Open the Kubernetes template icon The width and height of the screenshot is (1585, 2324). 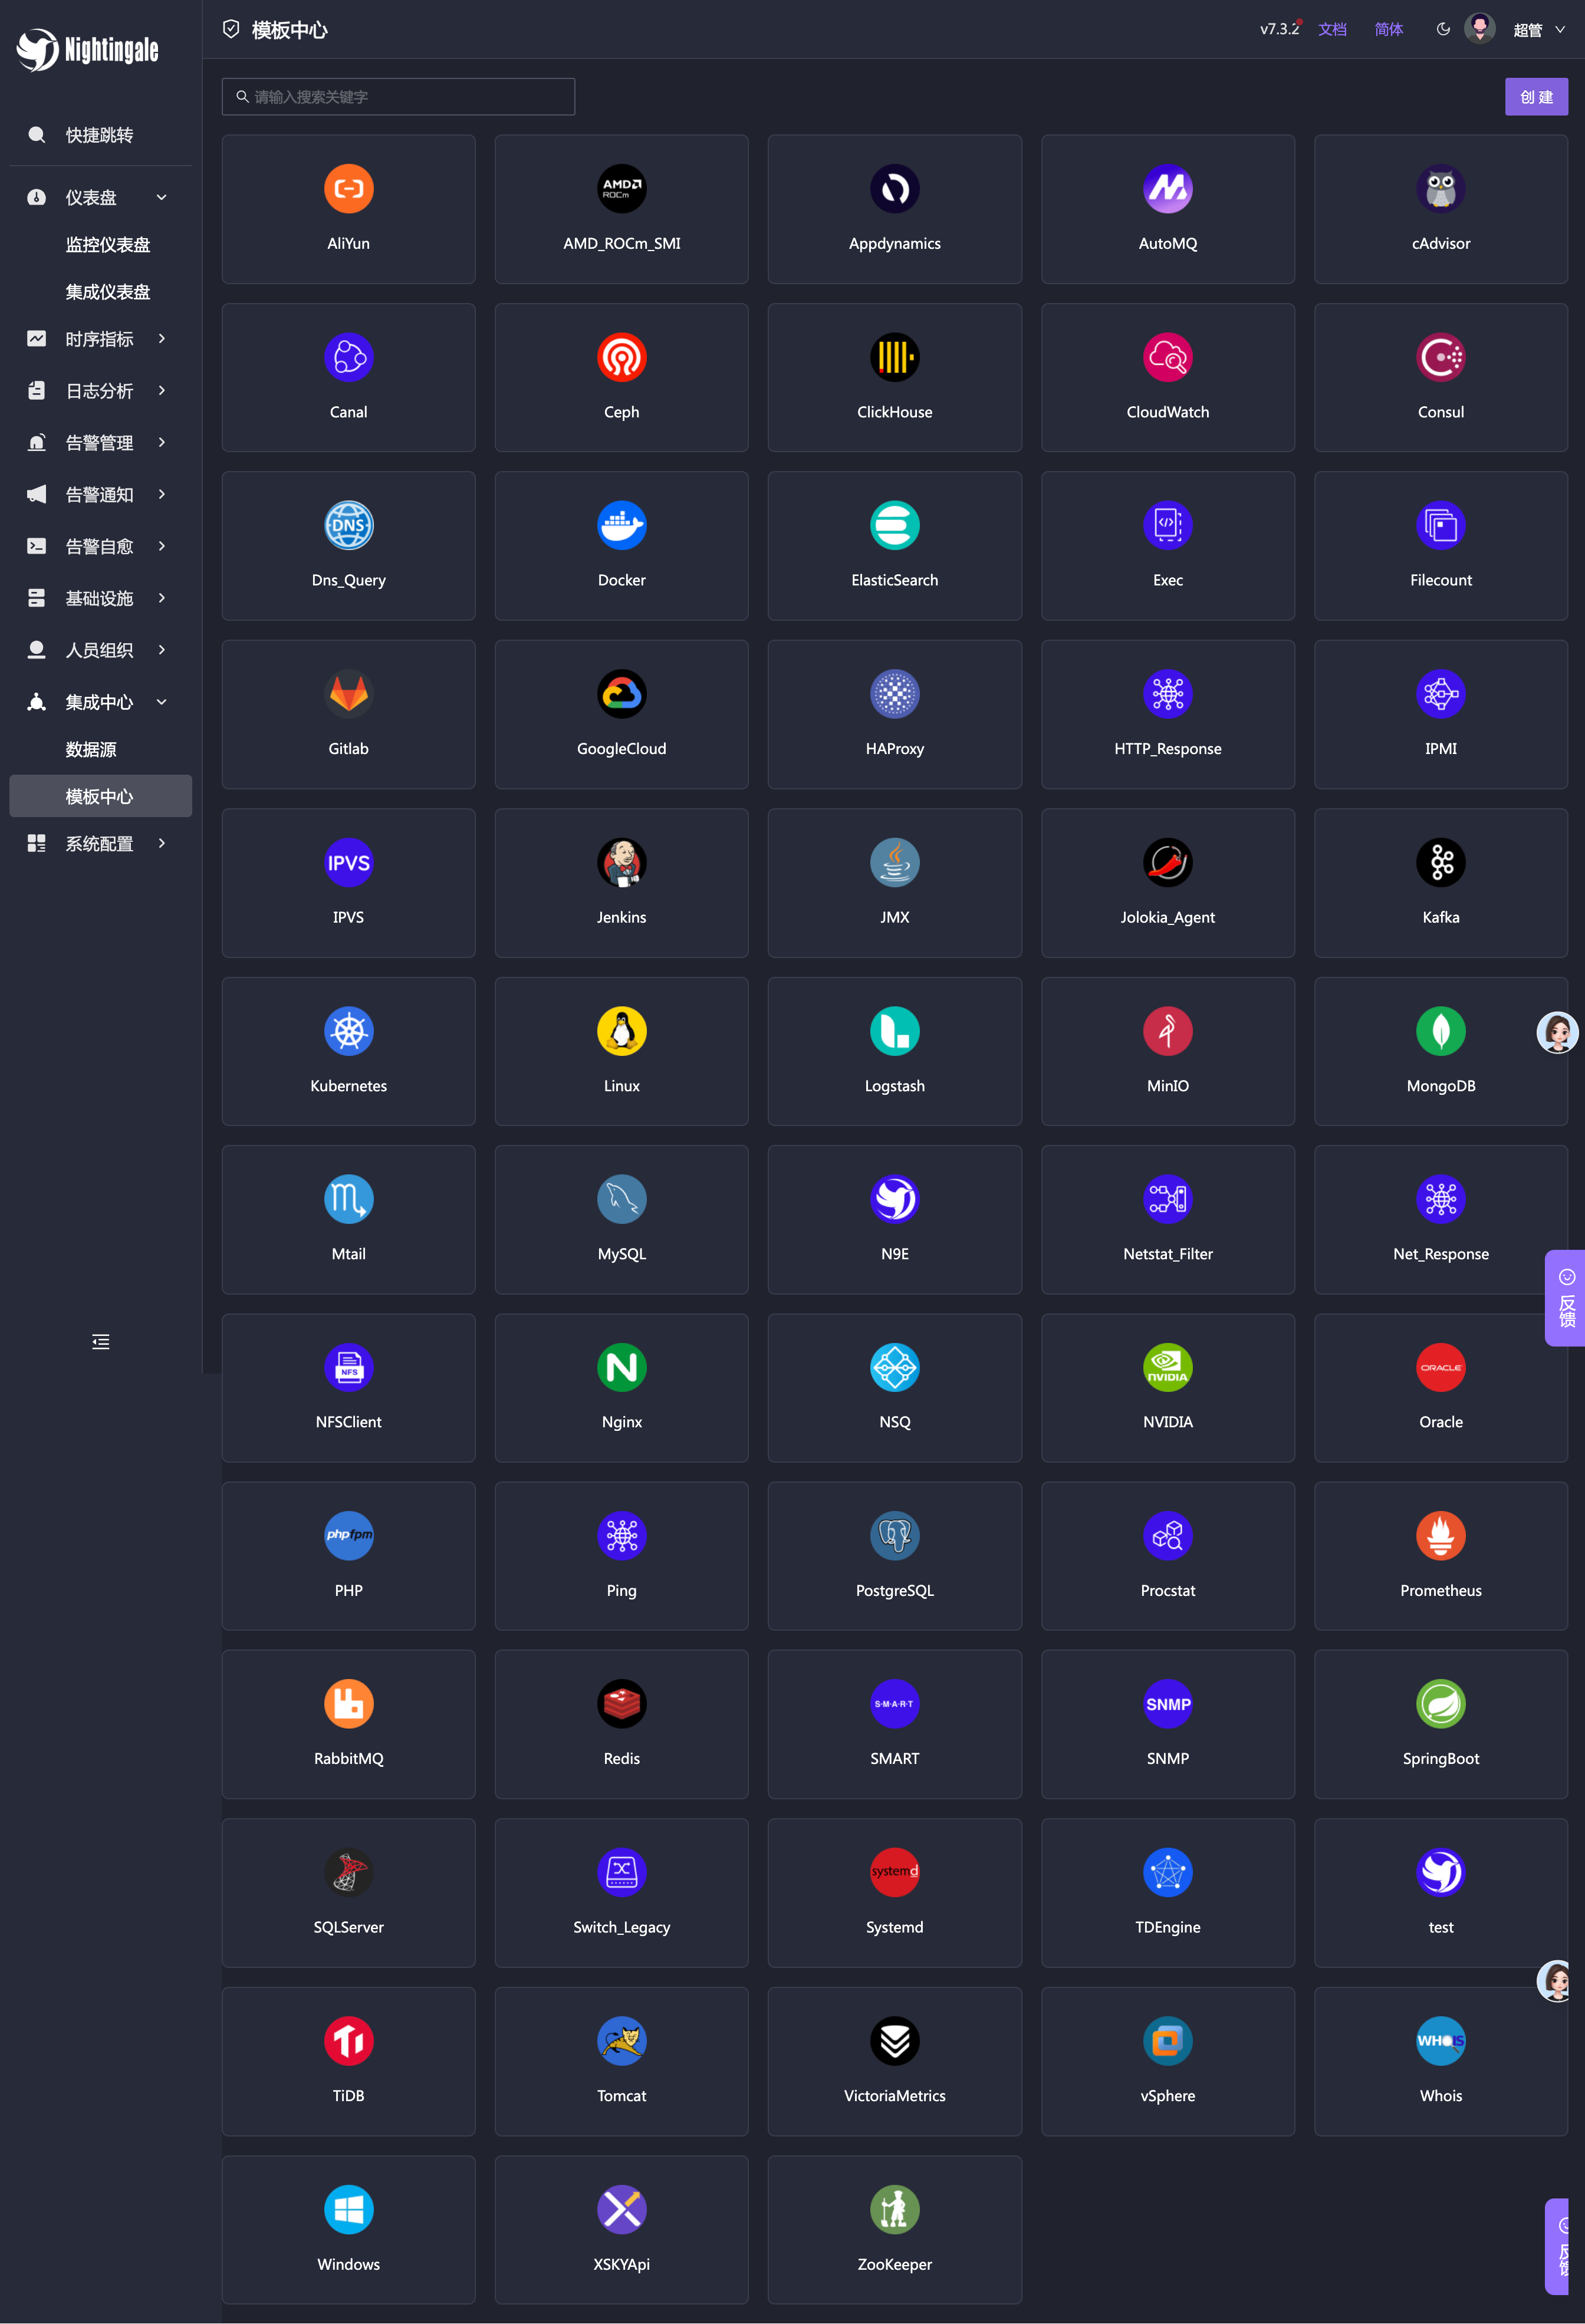(x=348, y=1031)
